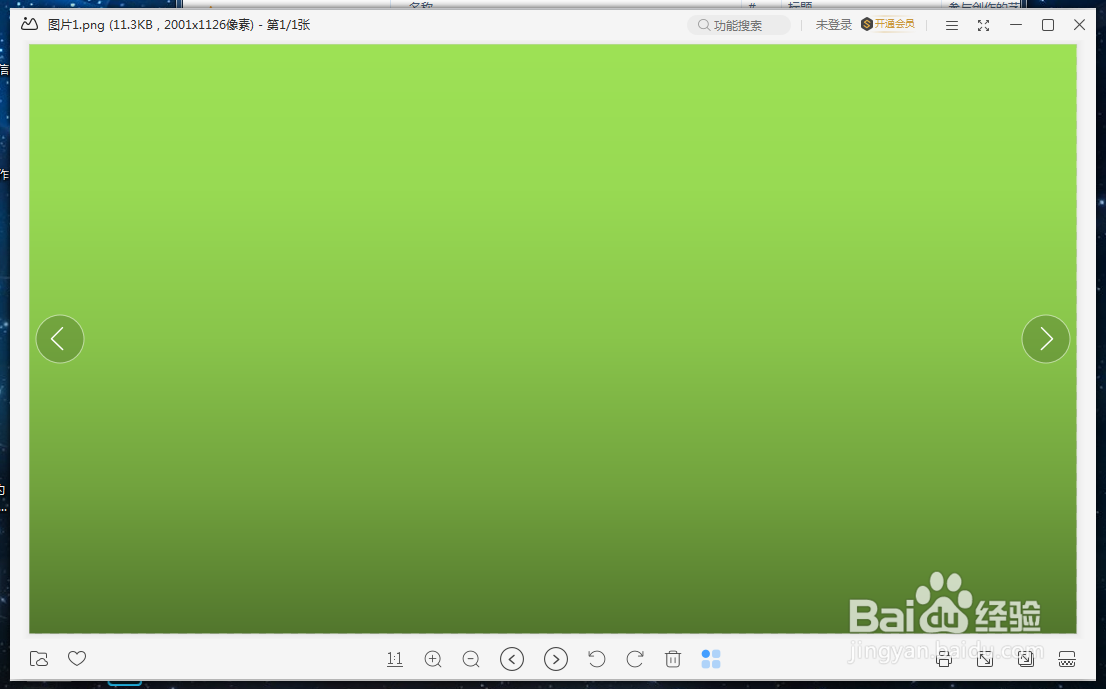Close the image viewer window
This screenshot has height=689, width=1106.
1079,25
